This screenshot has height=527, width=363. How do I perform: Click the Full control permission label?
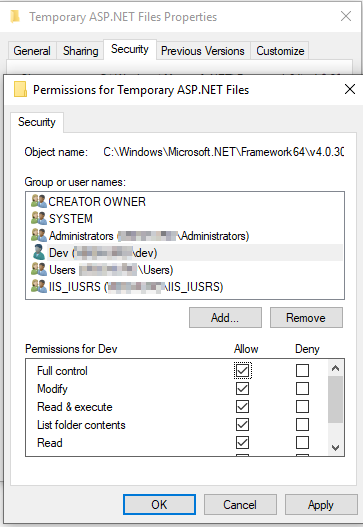62,371
